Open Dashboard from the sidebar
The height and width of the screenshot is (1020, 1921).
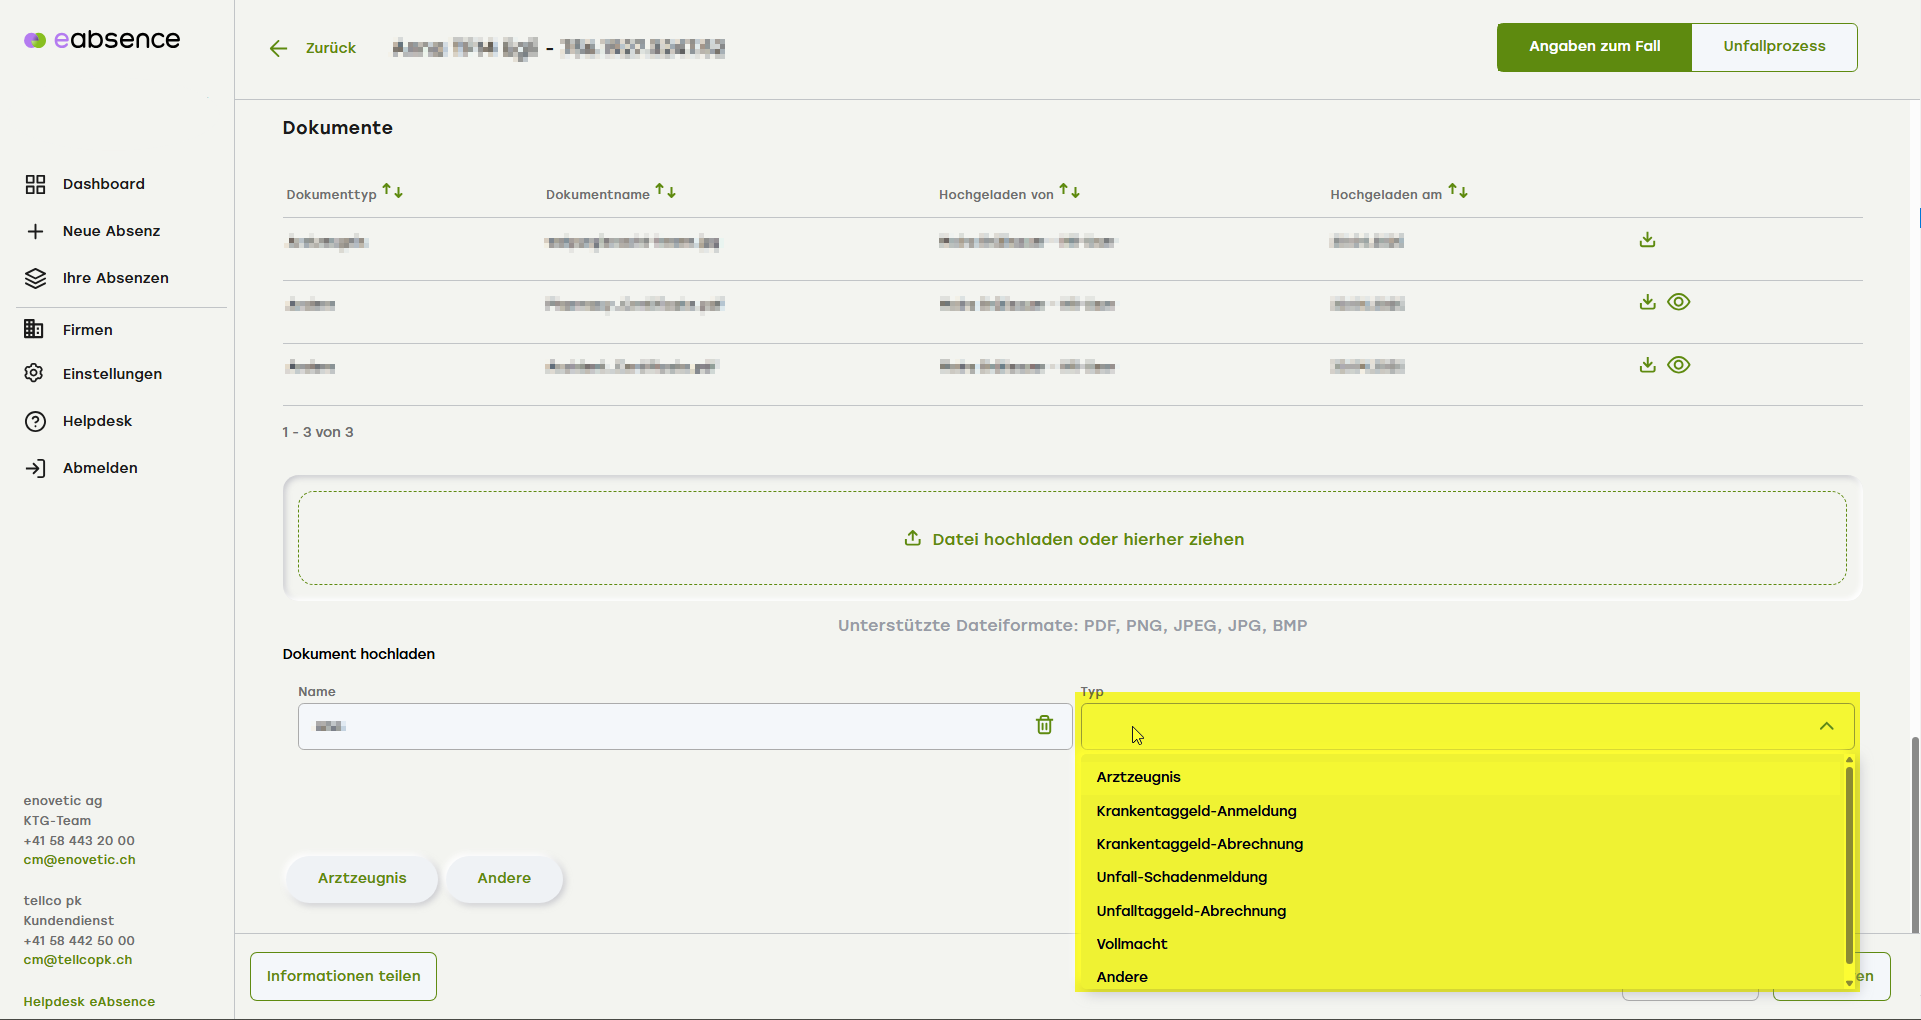[x=103, y=184]
